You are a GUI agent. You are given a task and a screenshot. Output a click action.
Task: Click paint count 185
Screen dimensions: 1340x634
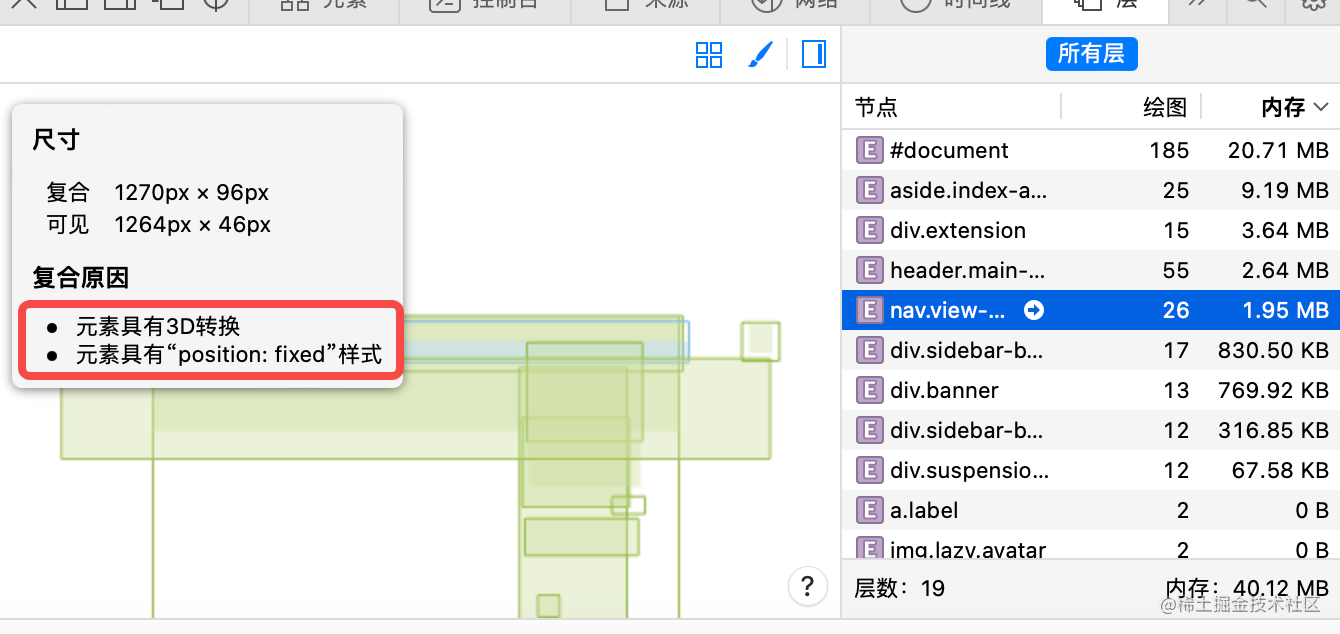pos(1169,150)
